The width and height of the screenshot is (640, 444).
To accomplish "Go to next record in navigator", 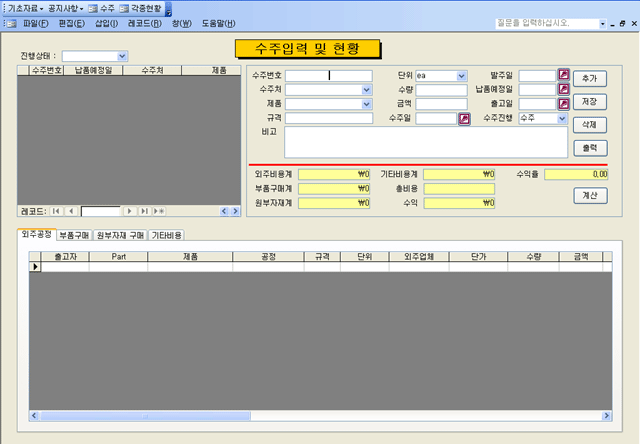I will (x=129, y=211).
